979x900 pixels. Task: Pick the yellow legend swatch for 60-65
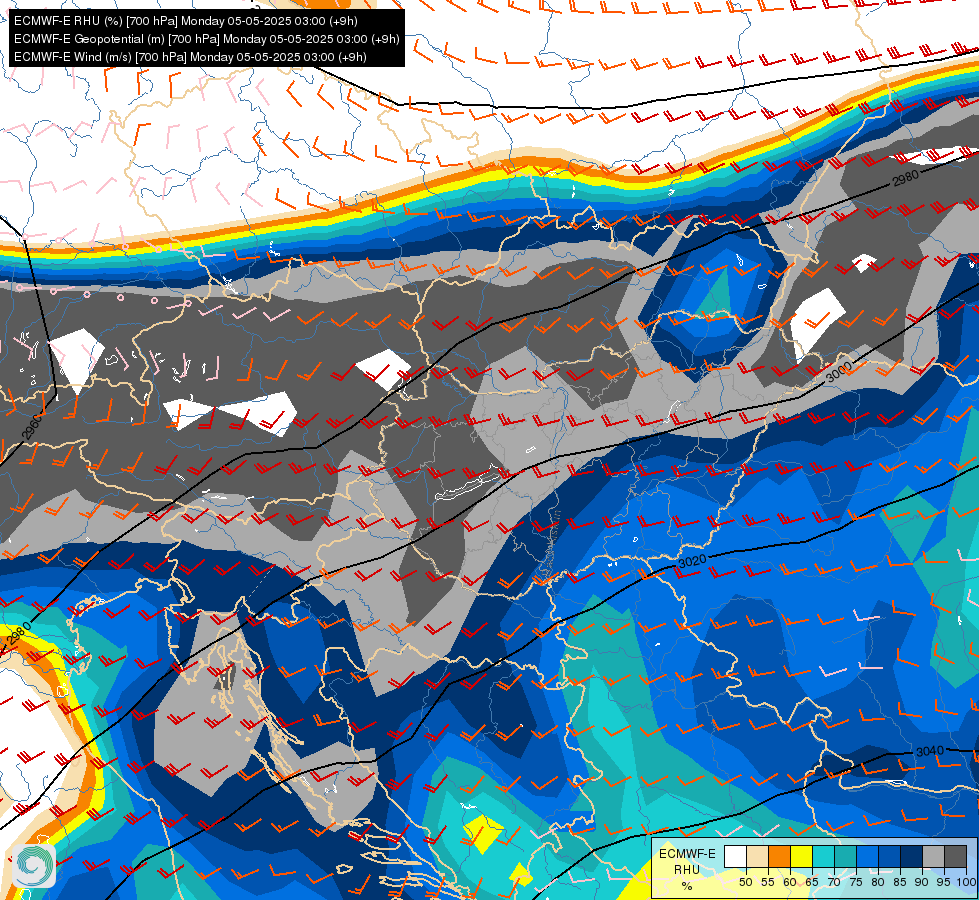pyautogui.click(x=802, y=856)
